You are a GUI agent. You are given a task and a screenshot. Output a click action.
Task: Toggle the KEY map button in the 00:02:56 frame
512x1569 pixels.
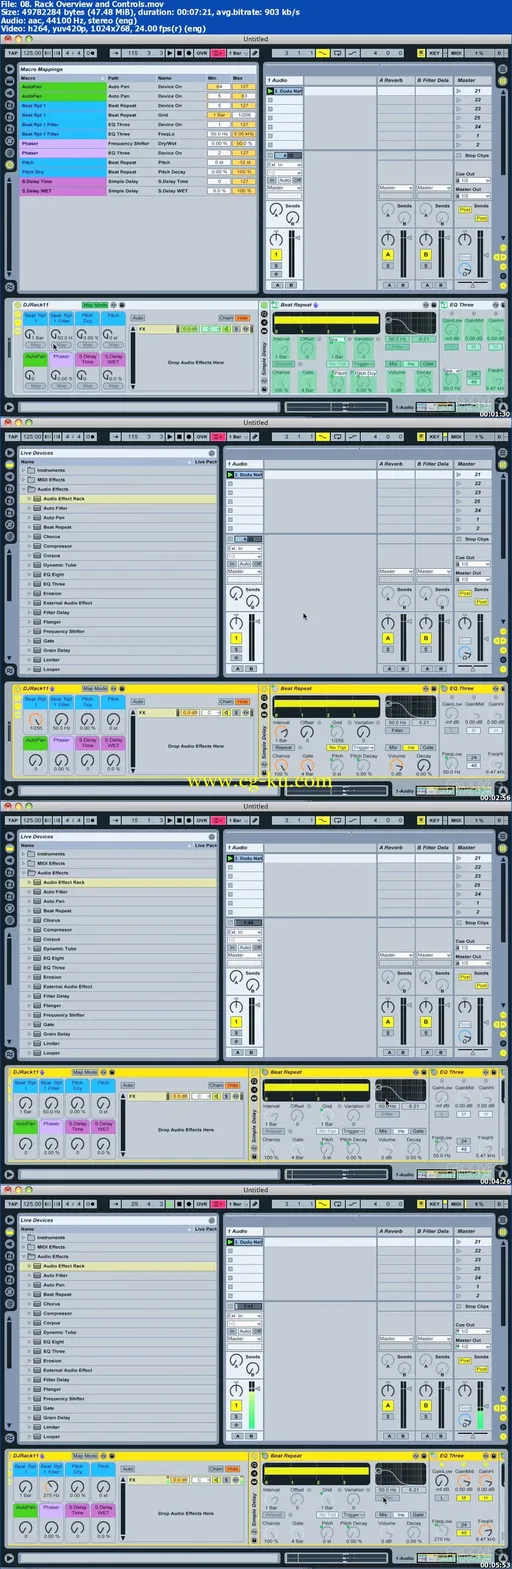tap(434, 437)
